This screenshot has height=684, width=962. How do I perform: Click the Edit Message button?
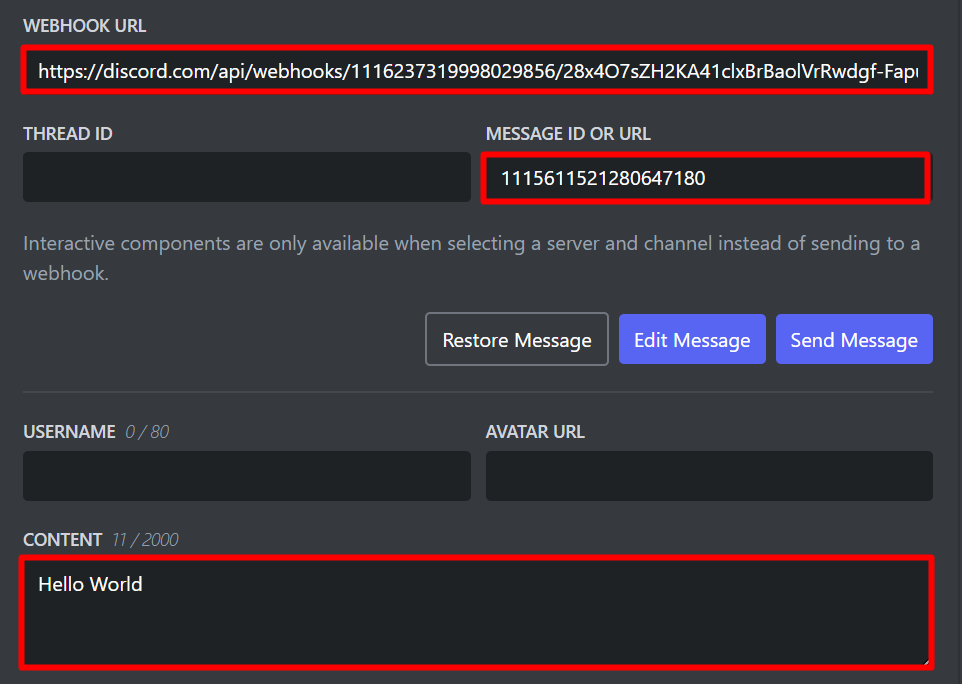coord(692,339)
